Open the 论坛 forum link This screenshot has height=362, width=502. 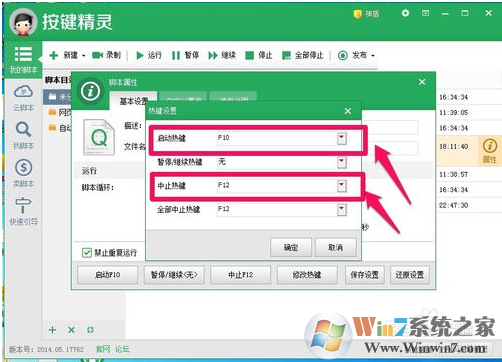122,349
